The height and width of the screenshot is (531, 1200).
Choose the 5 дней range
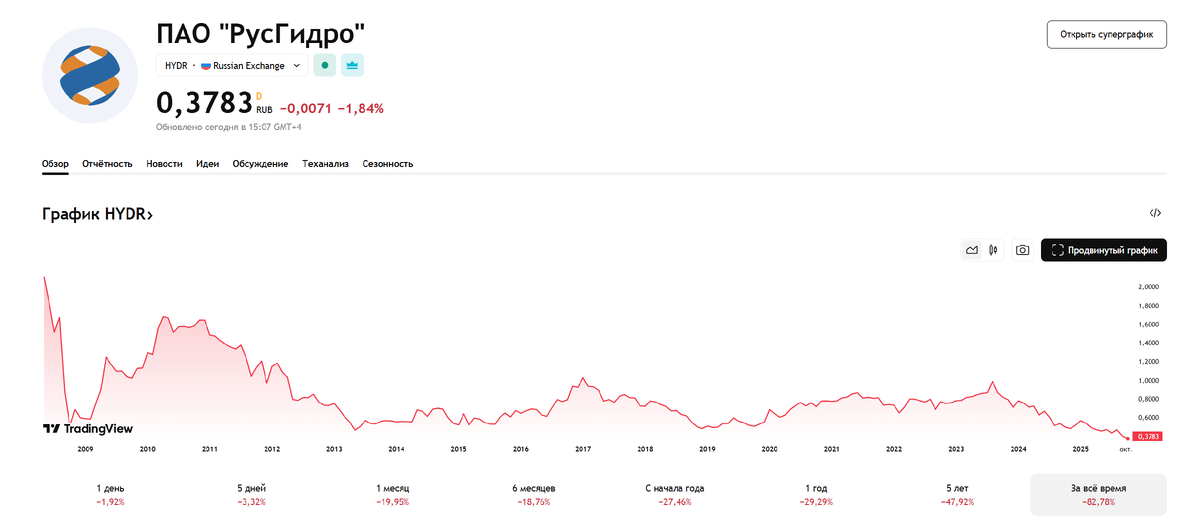point(251,494)
